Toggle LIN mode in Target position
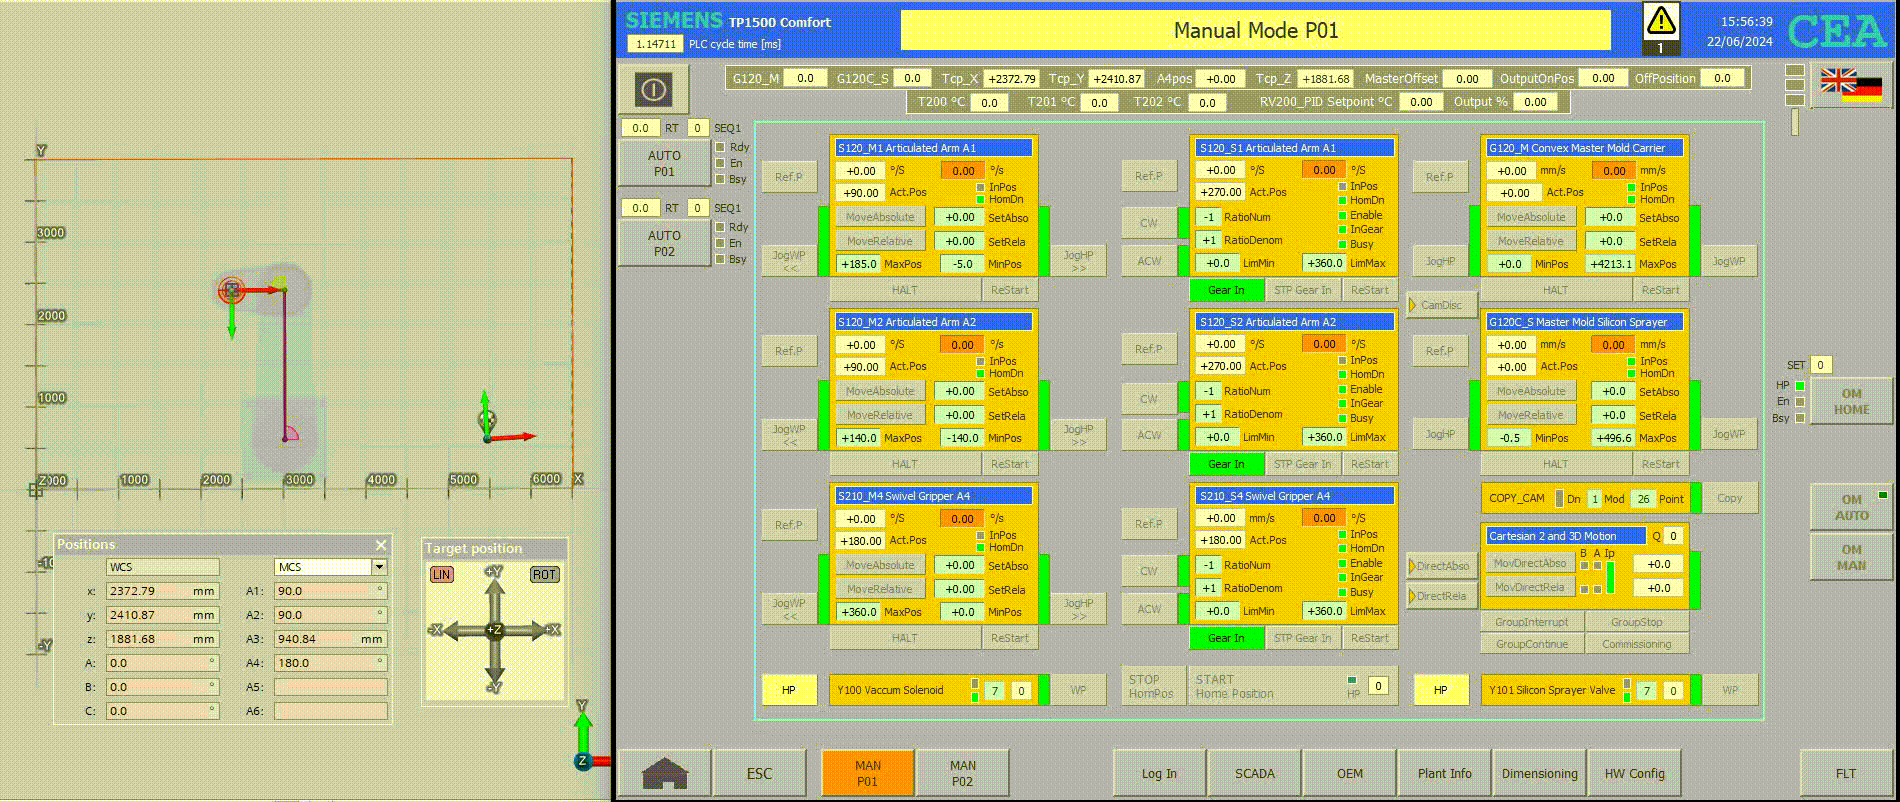1900x802 pixels. tap(441, 575)
